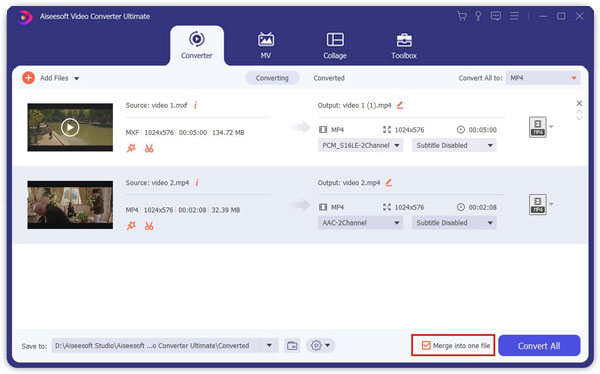Viewport: 600px width, 374px height.
Task: Open the Collage tab
Action: coord(335,46)
